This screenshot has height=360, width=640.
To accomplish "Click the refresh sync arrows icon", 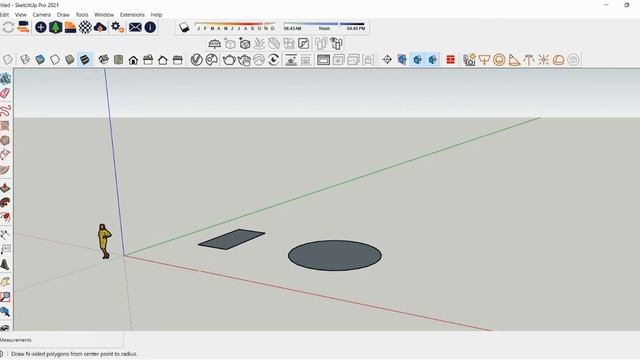I will tap(8, 27).
